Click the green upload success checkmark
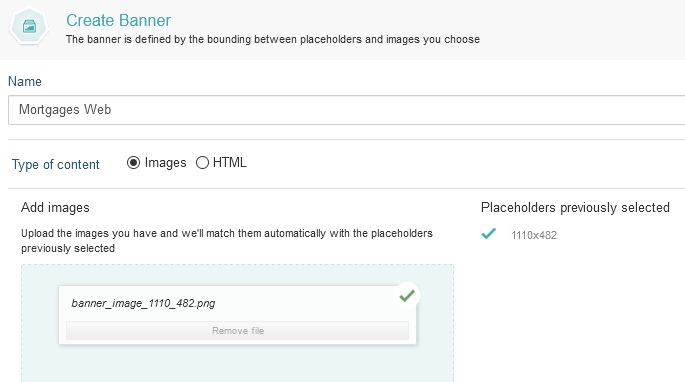The width and height of the screenshot is (685, 382). tap(407, 296)
